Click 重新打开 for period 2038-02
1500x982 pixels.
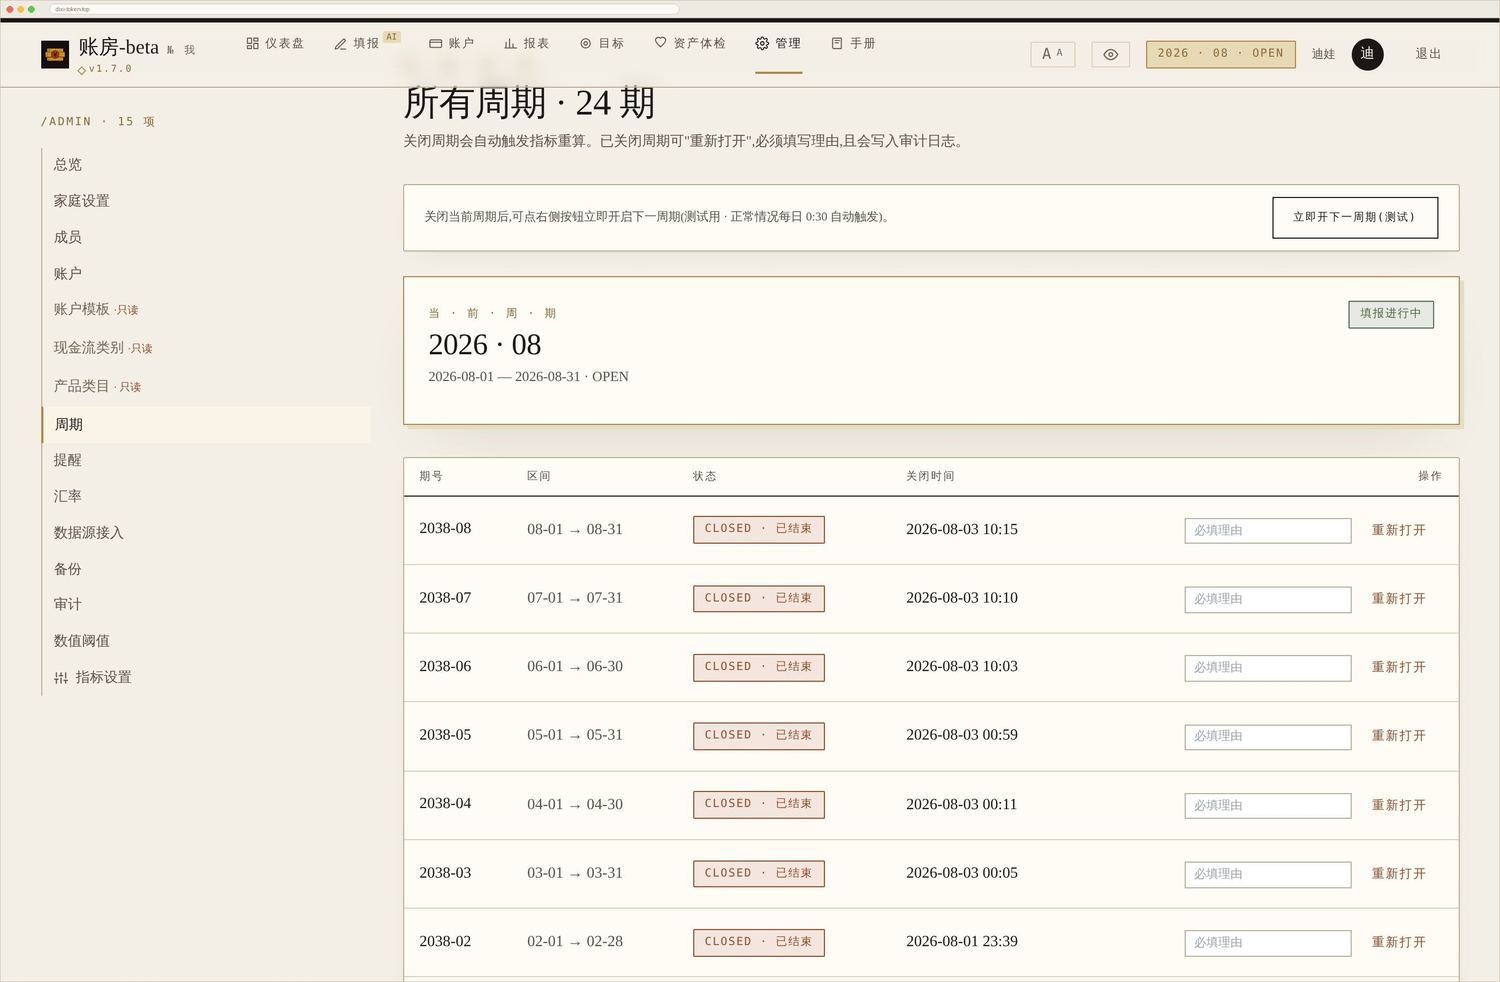click(1398, 942)
